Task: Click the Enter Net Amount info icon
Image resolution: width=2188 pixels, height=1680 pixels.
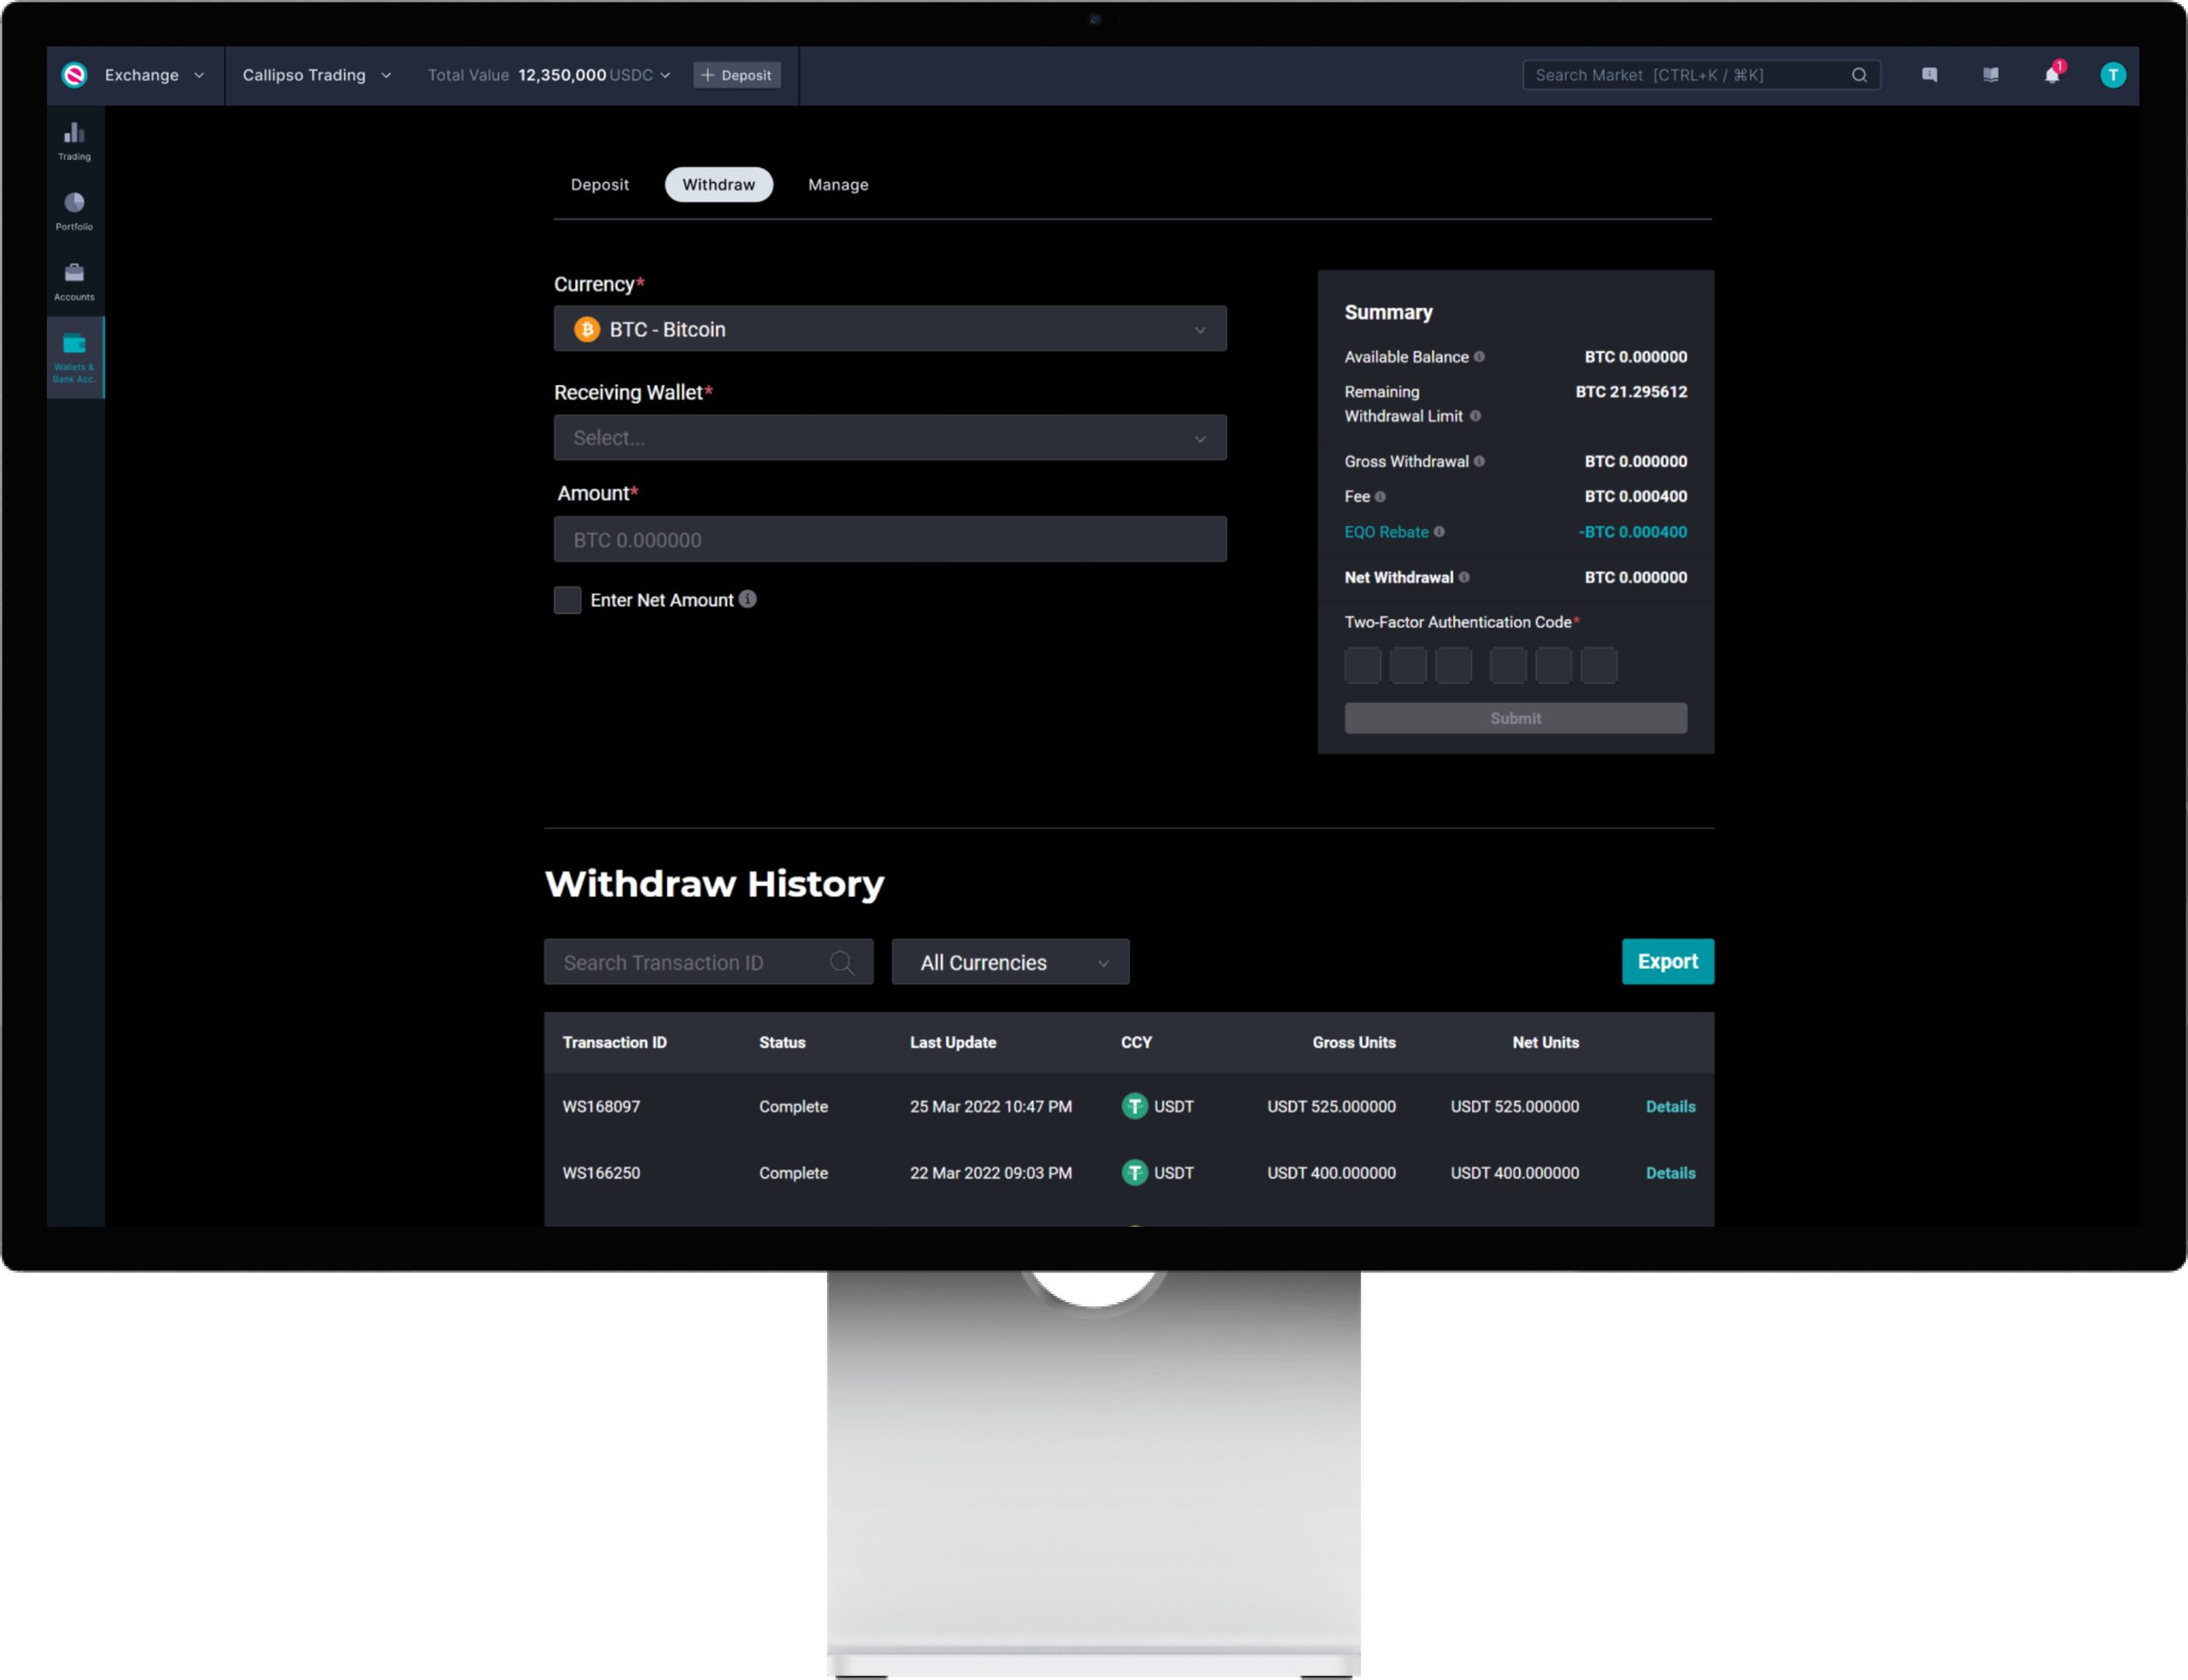Action: point(748,599)
